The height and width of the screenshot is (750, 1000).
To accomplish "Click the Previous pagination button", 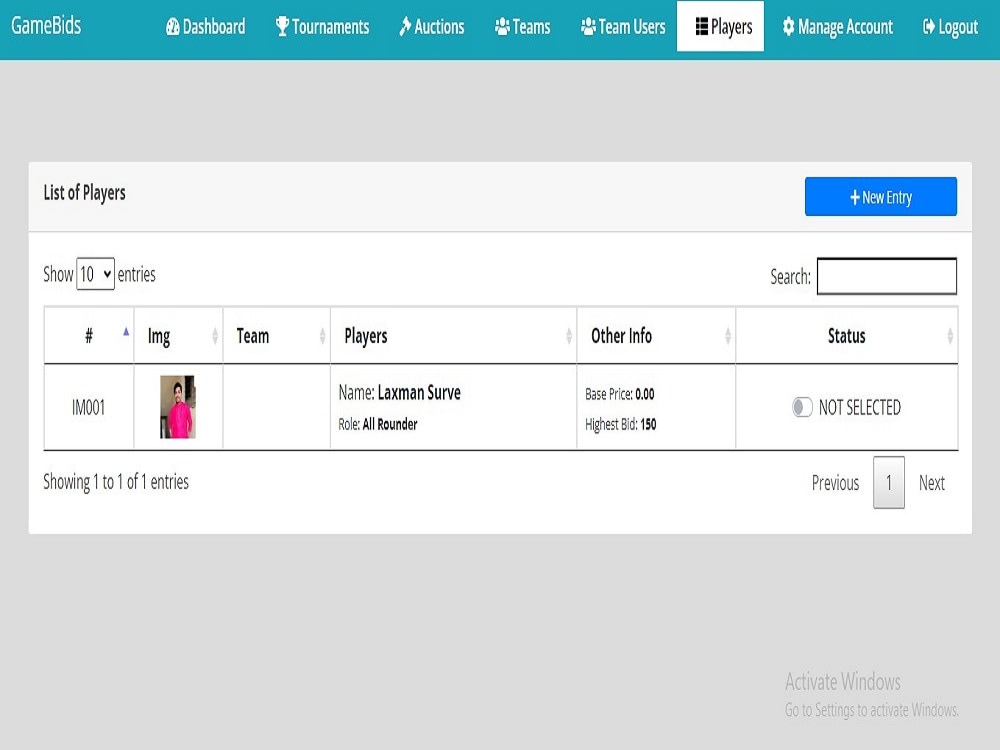I will 835,483.
